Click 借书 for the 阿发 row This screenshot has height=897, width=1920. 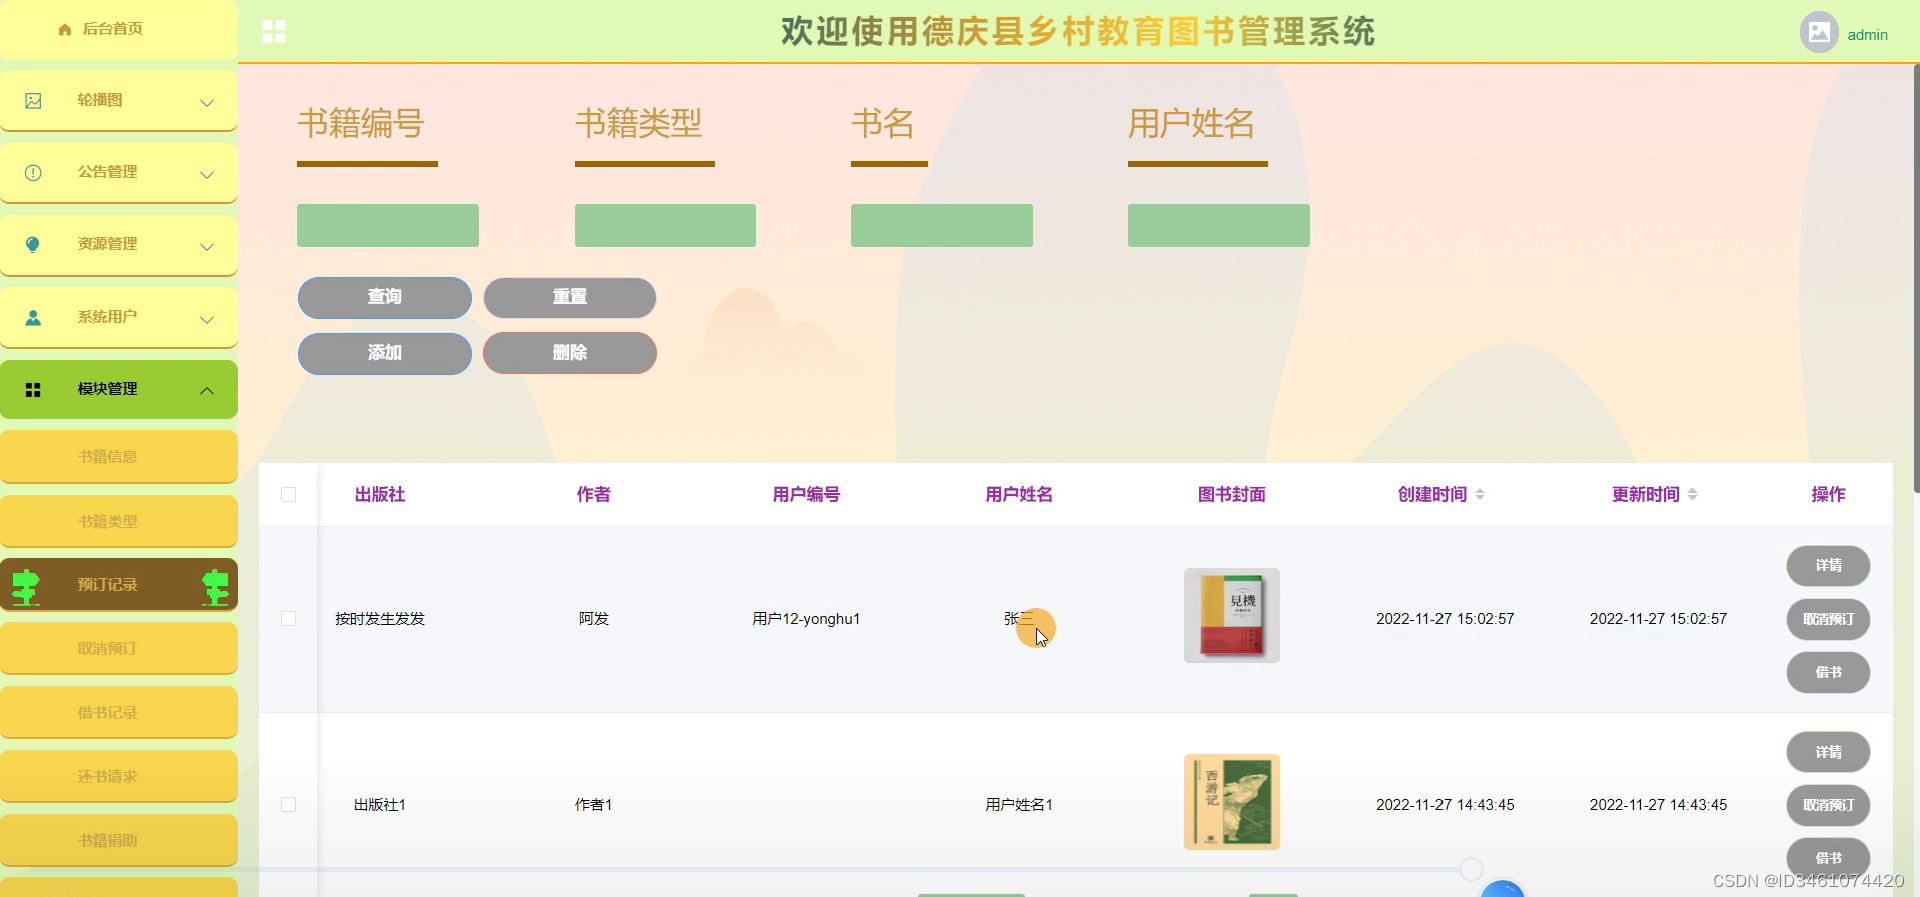click(x=1828, y=673)
